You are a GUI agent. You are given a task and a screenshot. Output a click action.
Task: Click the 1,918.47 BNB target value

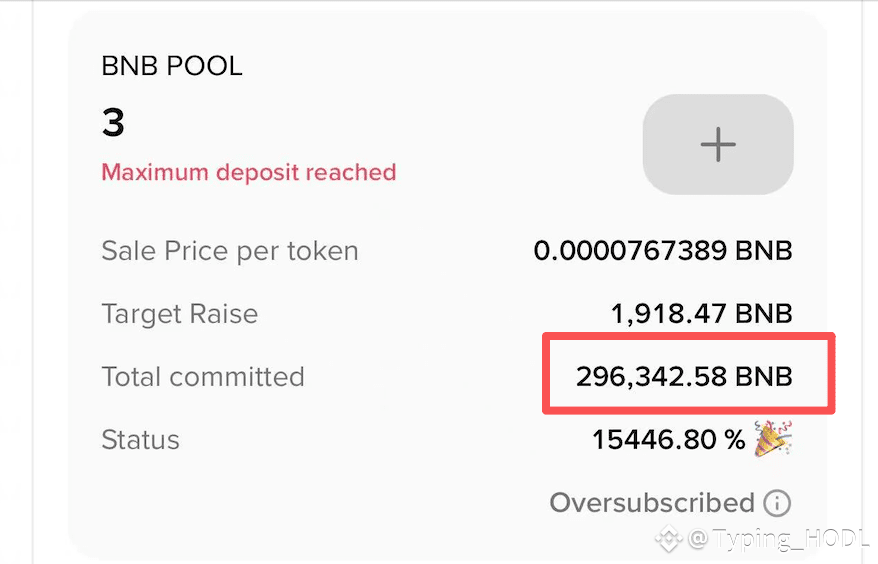[702, 314]
